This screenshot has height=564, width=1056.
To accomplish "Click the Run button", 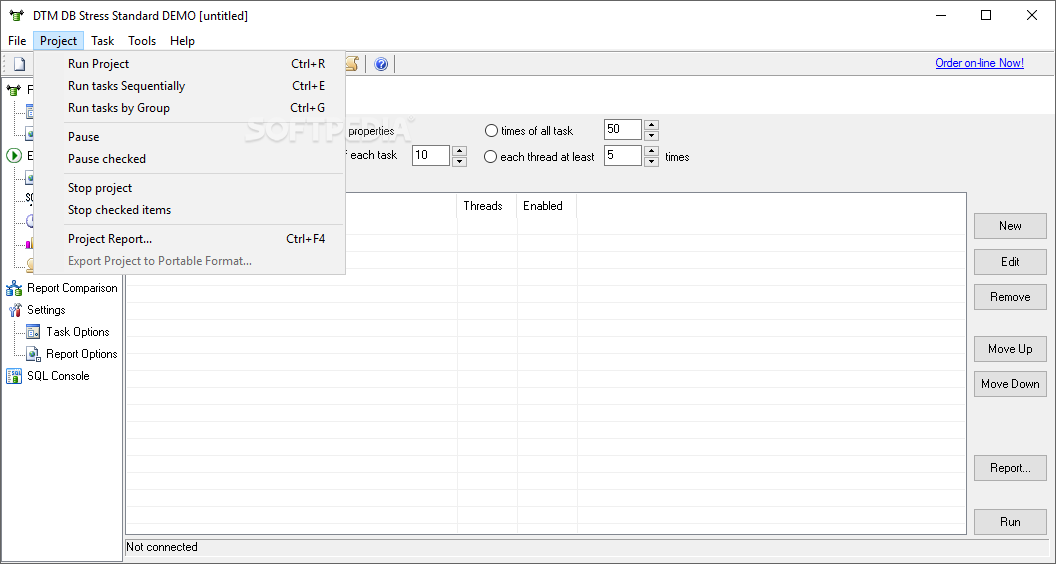I will click(1010, 522).
